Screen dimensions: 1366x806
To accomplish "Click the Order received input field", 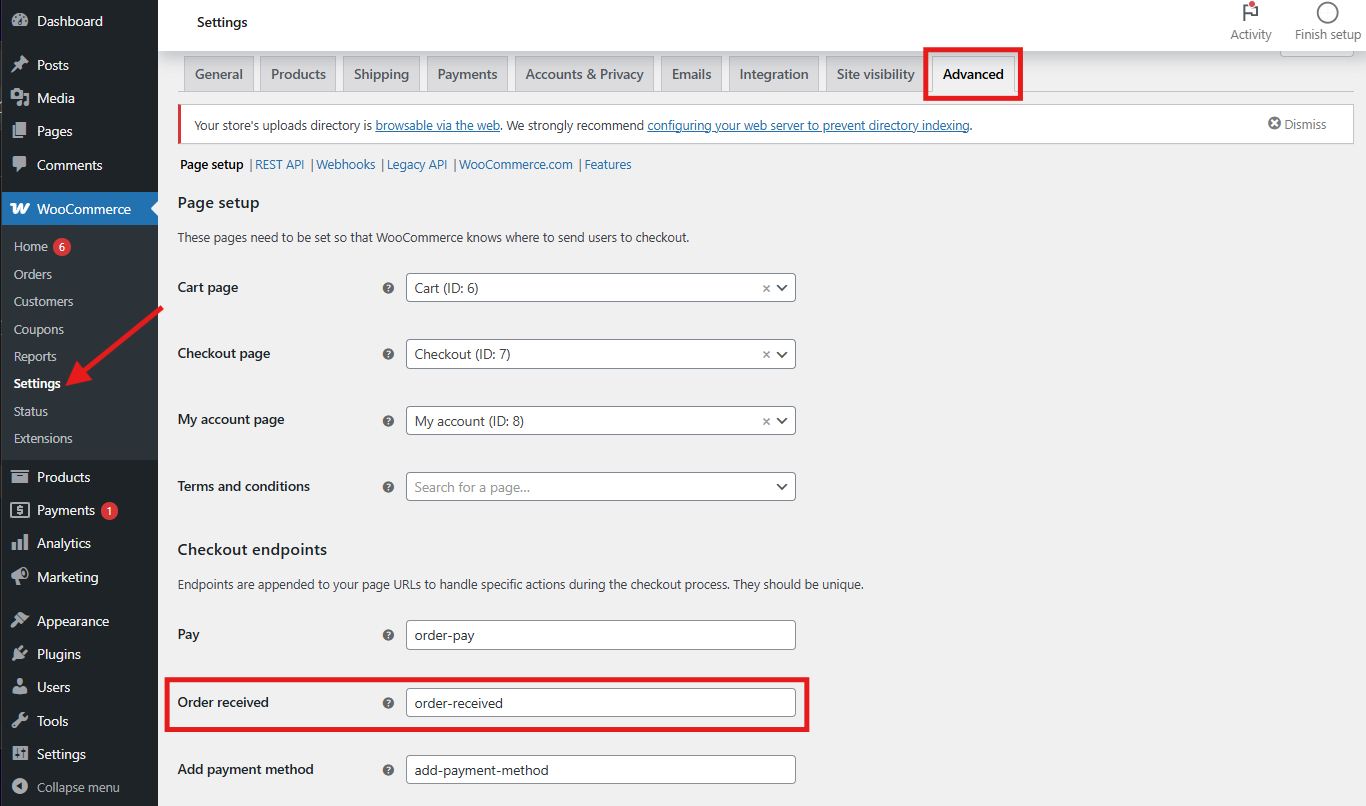I will pos(600,703).
